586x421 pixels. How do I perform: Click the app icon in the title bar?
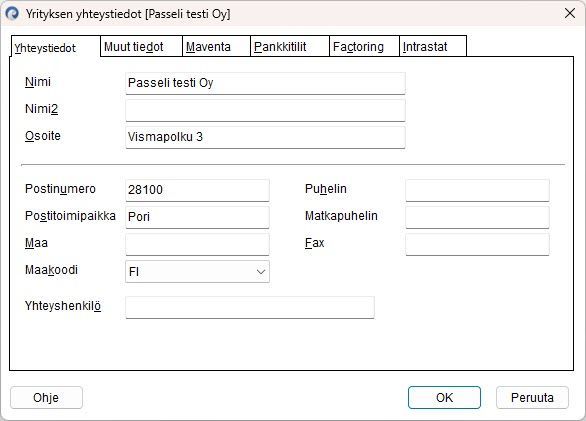(x=12, y=13)
